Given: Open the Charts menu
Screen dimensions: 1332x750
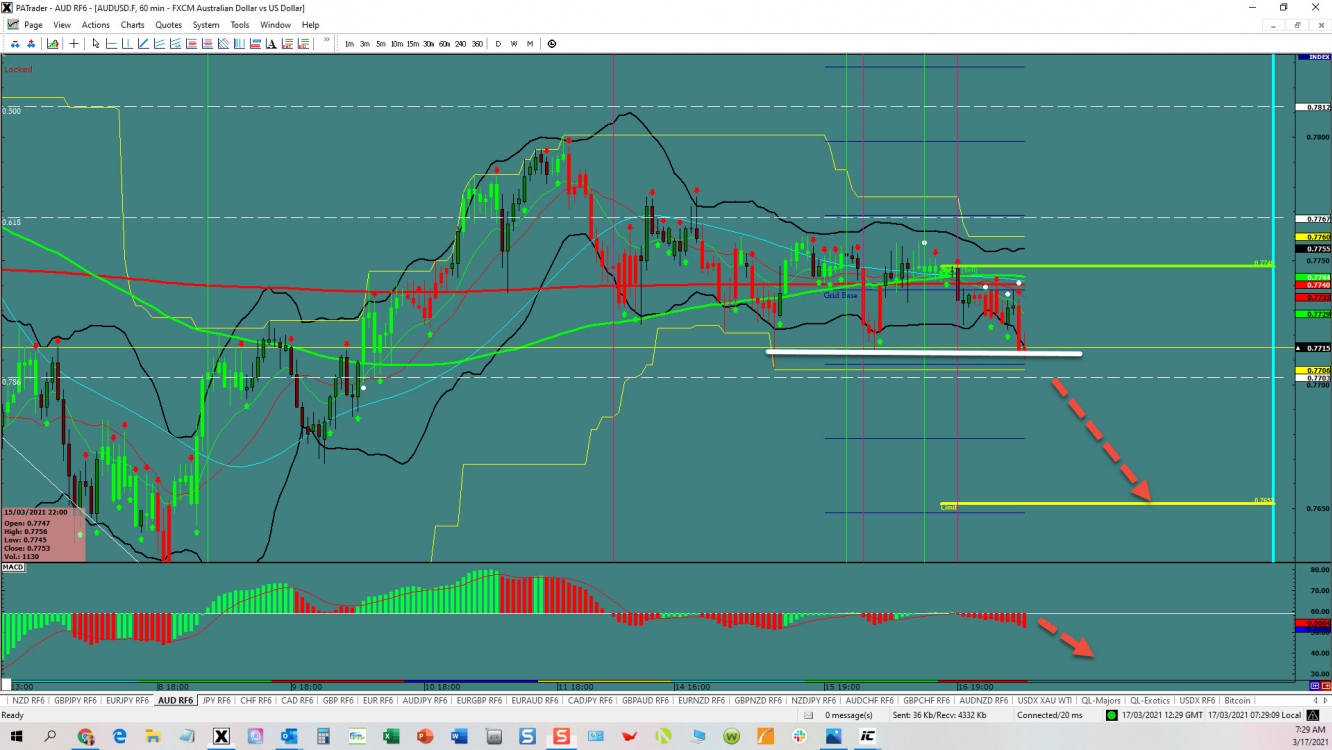Looking at the screenshot, I should [132, 25].
